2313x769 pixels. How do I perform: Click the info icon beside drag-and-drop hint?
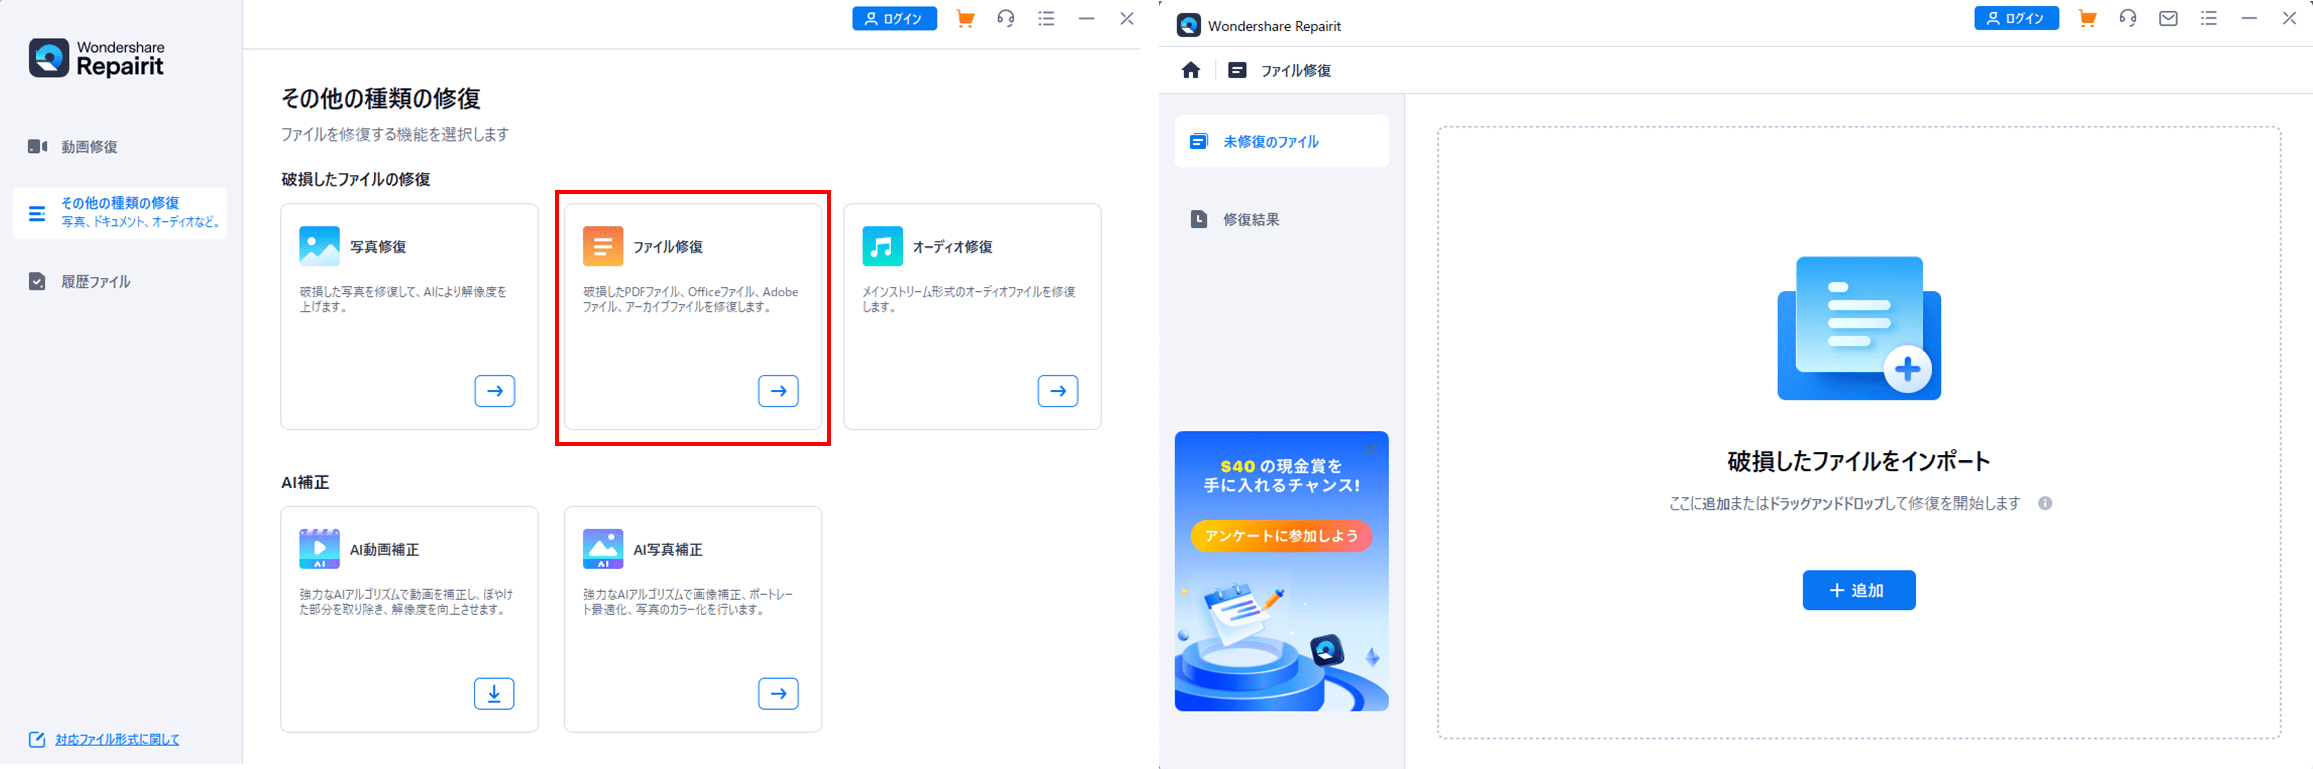pyautogui.click(x=2045, y=503)
